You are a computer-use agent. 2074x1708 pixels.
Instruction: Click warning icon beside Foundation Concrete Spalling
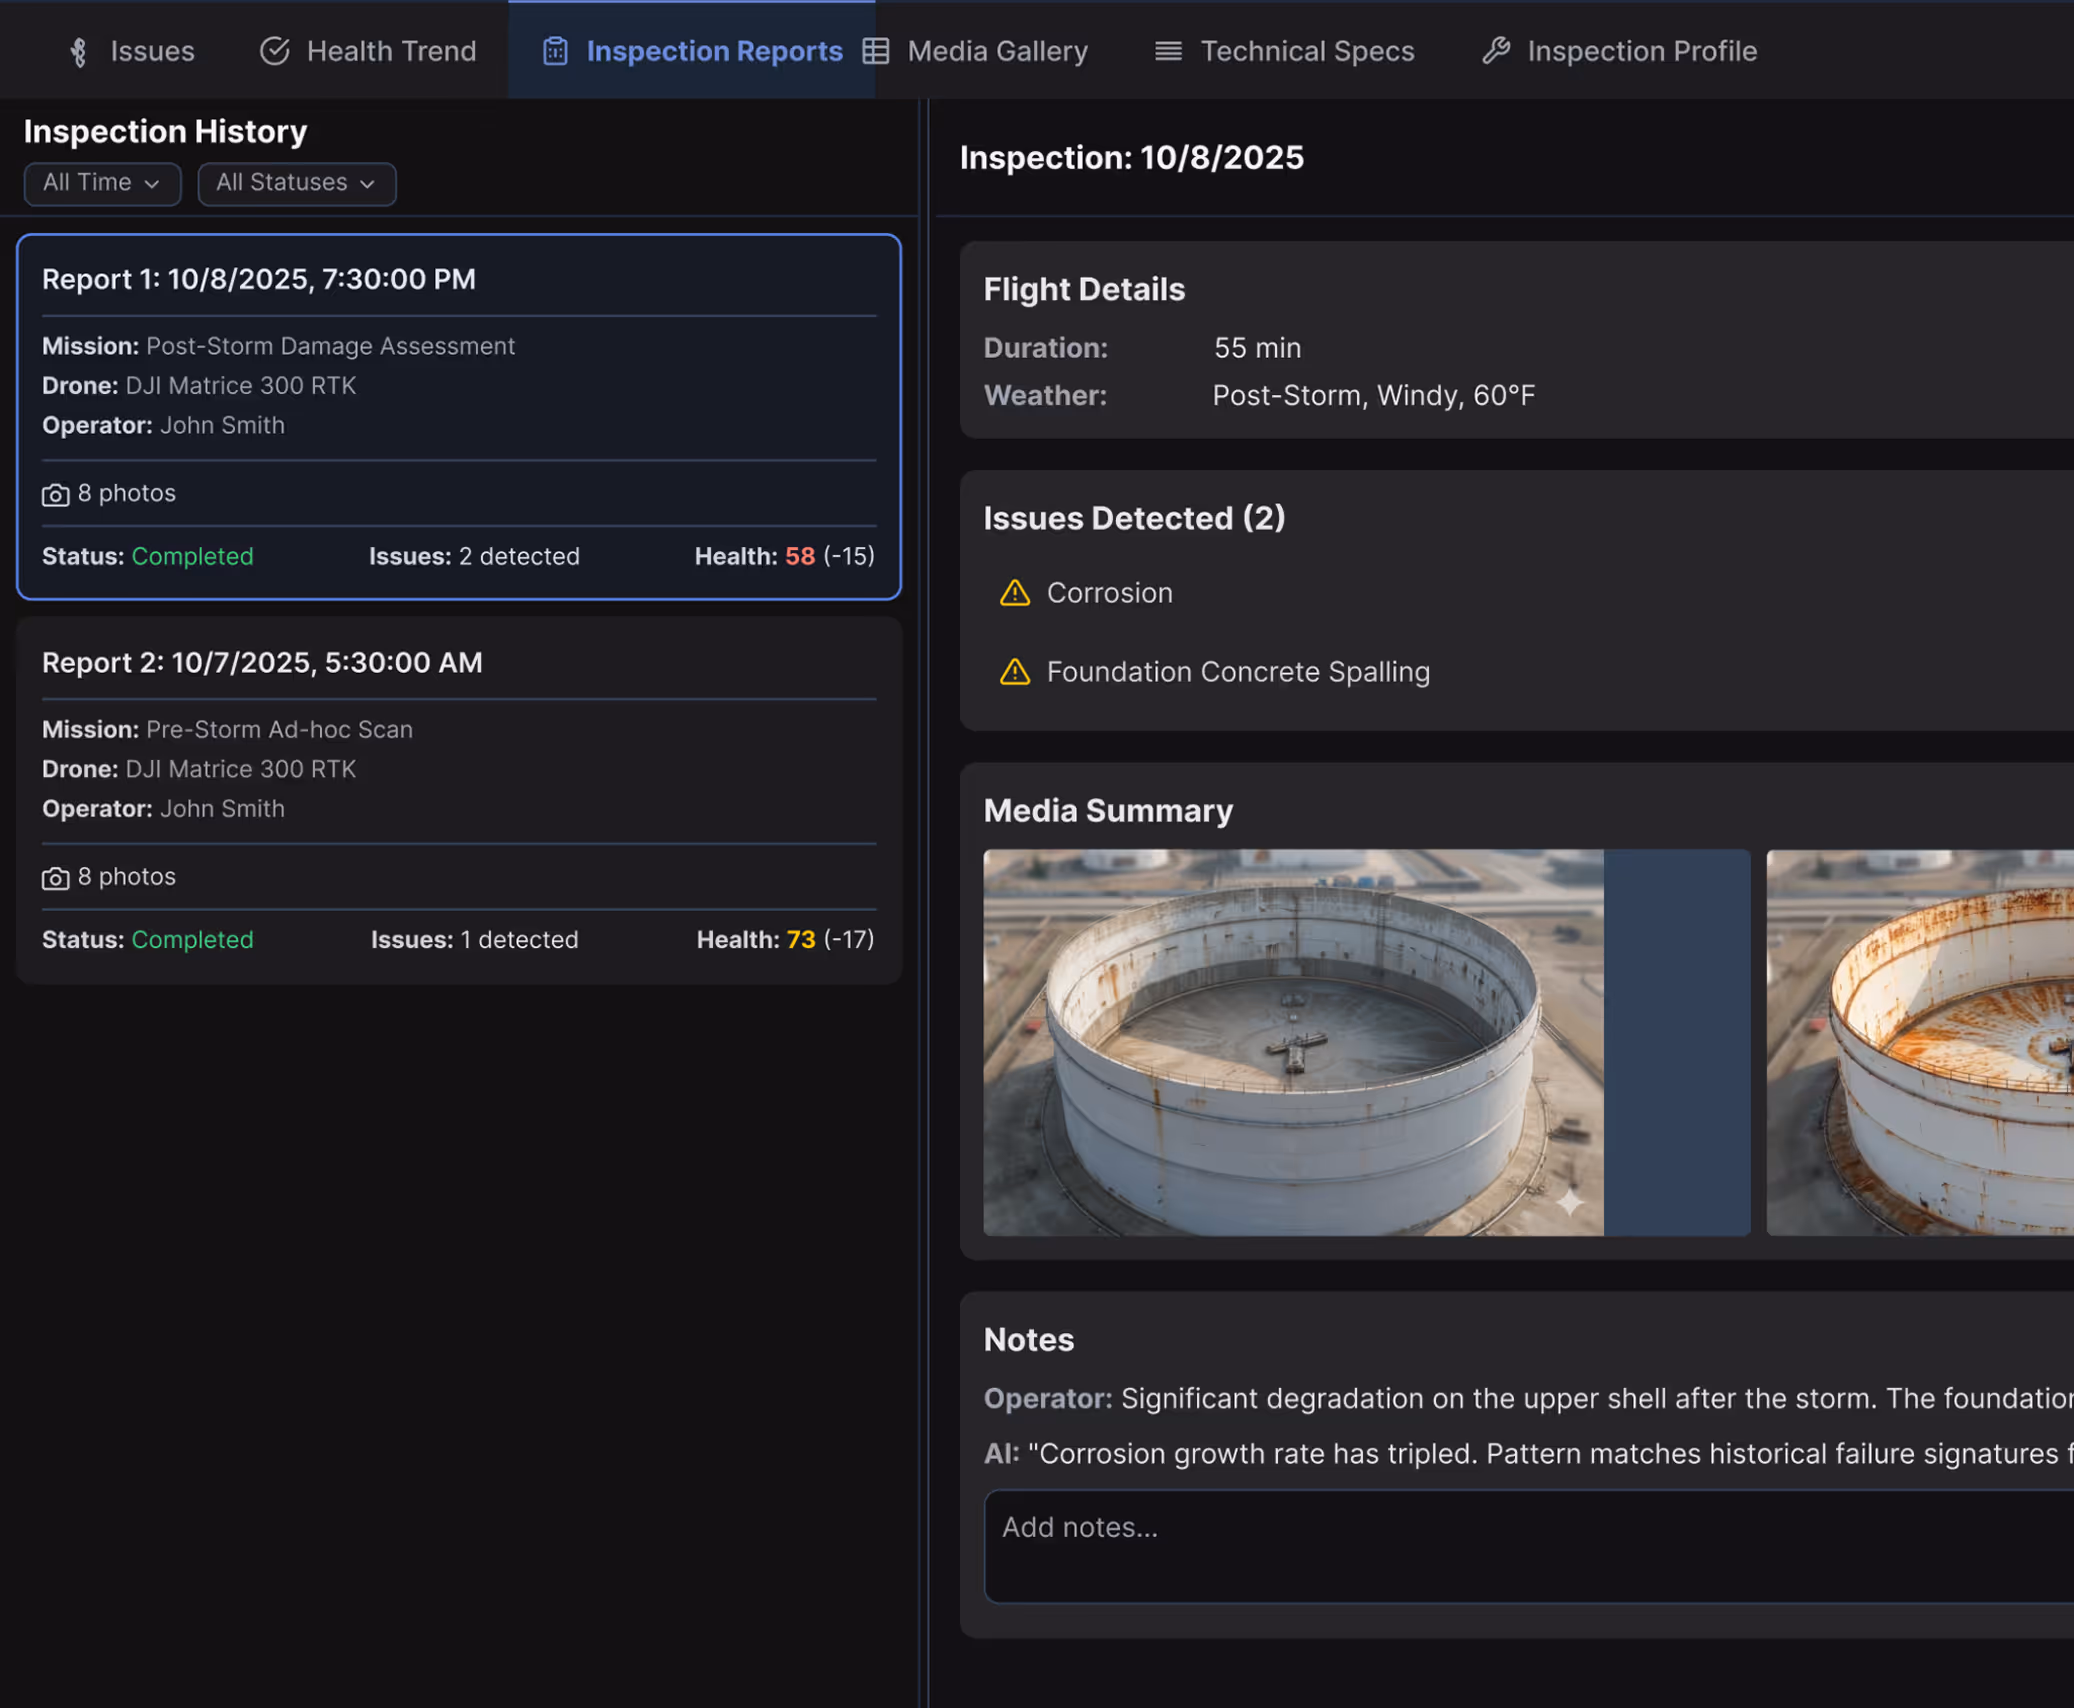coord(1015,672)
